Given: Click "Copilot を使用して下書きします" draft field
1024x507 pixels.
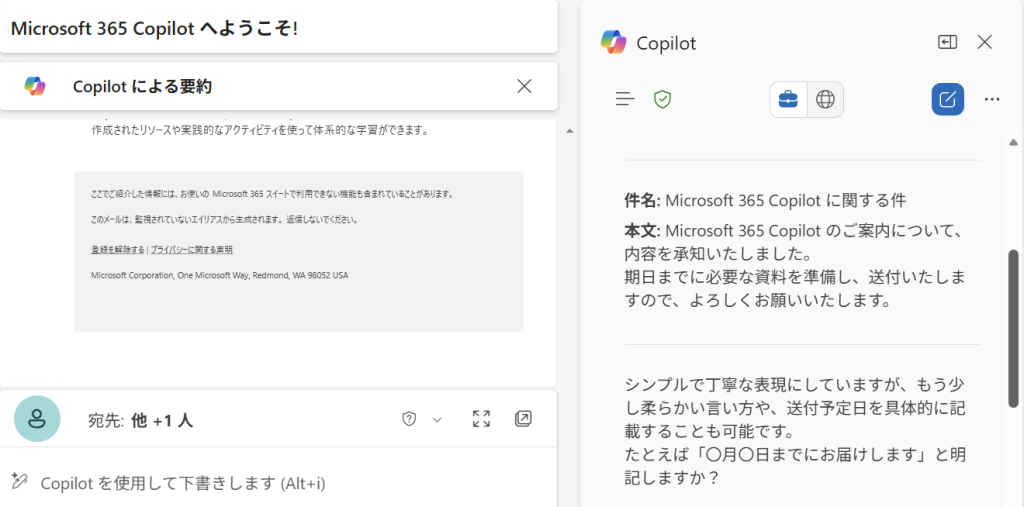Looking at the screenshot, I should (182, 483).
